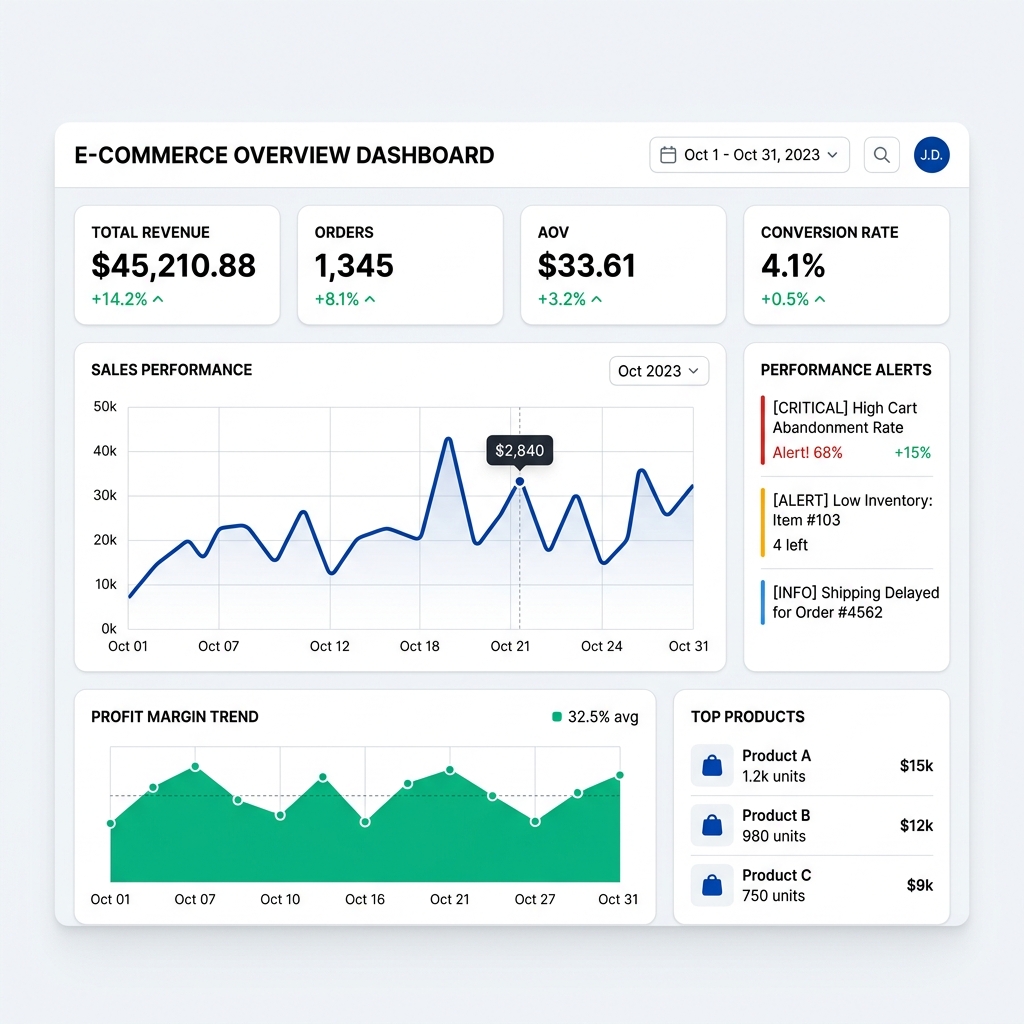The image size is (1024, 1024).
Task: Click the green 32.5% avg legend swatch
Action: point(557,717)
